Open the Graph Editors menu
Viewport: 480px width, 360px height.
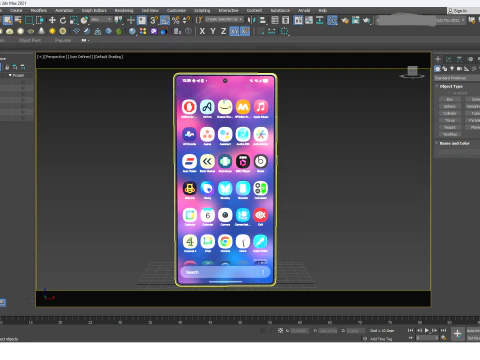point(94,10)
